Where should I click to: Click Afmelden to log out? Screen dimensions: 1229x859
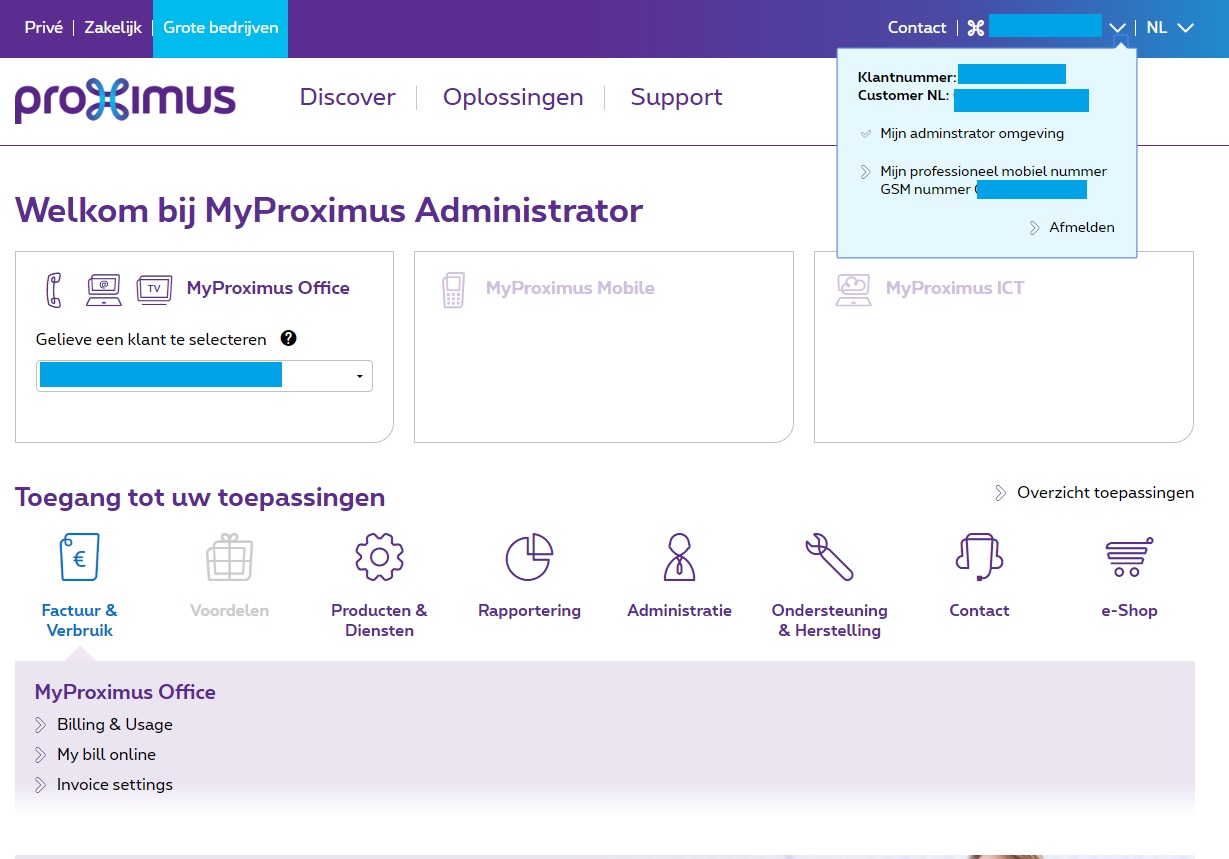point(1082,228)
